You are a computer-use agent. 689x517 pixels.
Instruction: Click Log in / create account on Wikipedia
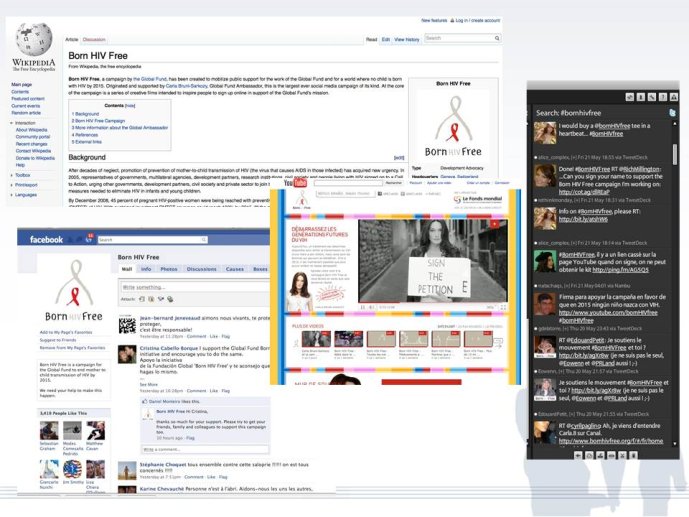[x=478, y=20]
